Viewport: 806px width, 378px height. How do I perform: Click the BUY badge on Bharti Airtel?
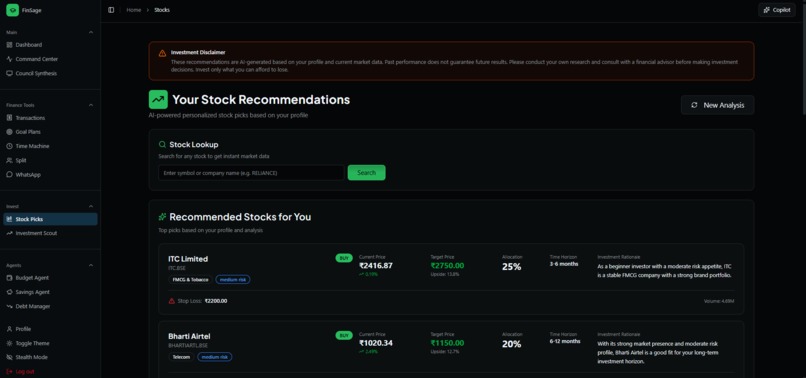coord(344,335)
